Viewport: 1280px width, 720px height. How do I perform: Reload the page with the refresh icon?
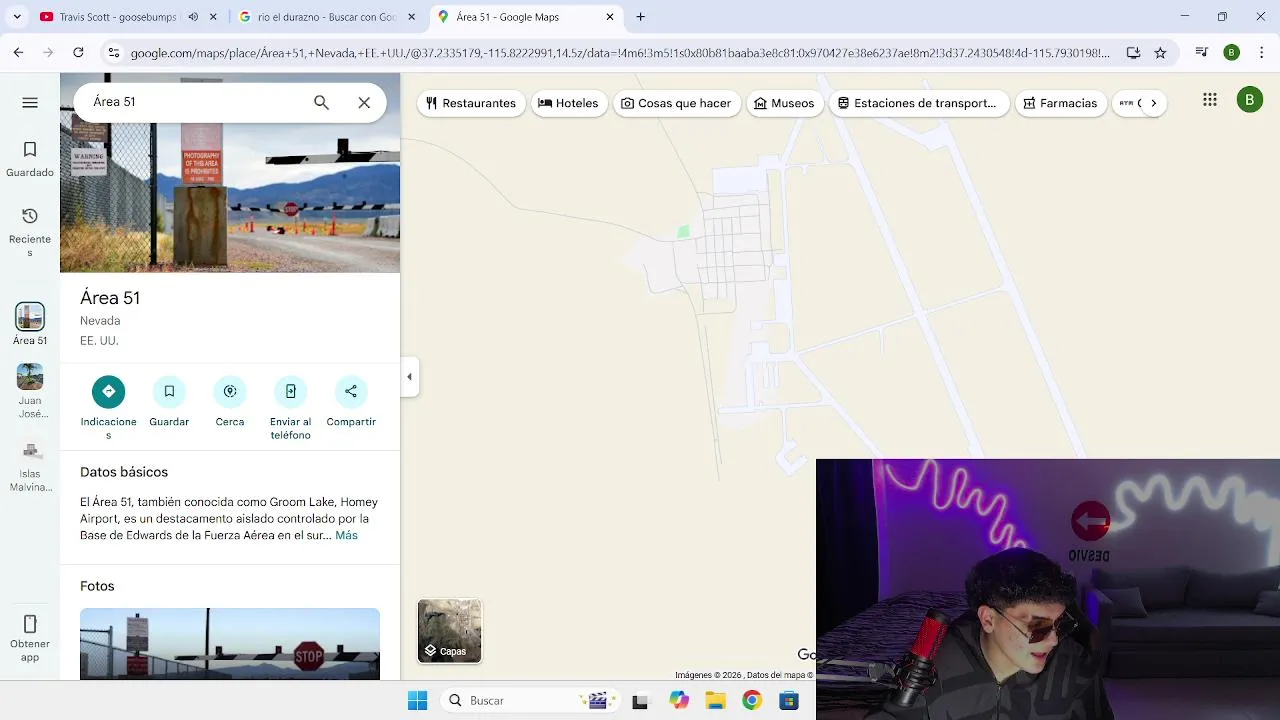pyautogui.click(x=78, y=52)
